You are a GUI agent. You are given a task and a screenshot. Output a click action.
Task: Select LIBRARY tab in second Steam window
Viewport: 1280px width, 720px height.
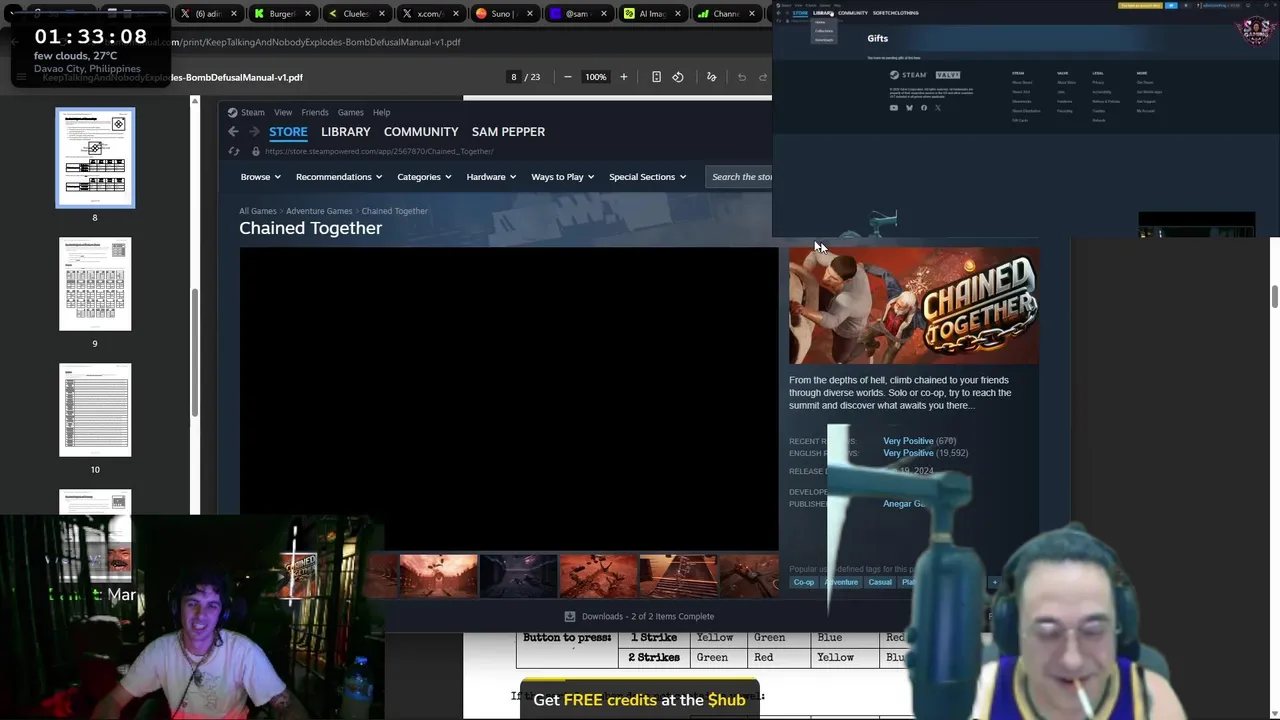tap(822, 13)
